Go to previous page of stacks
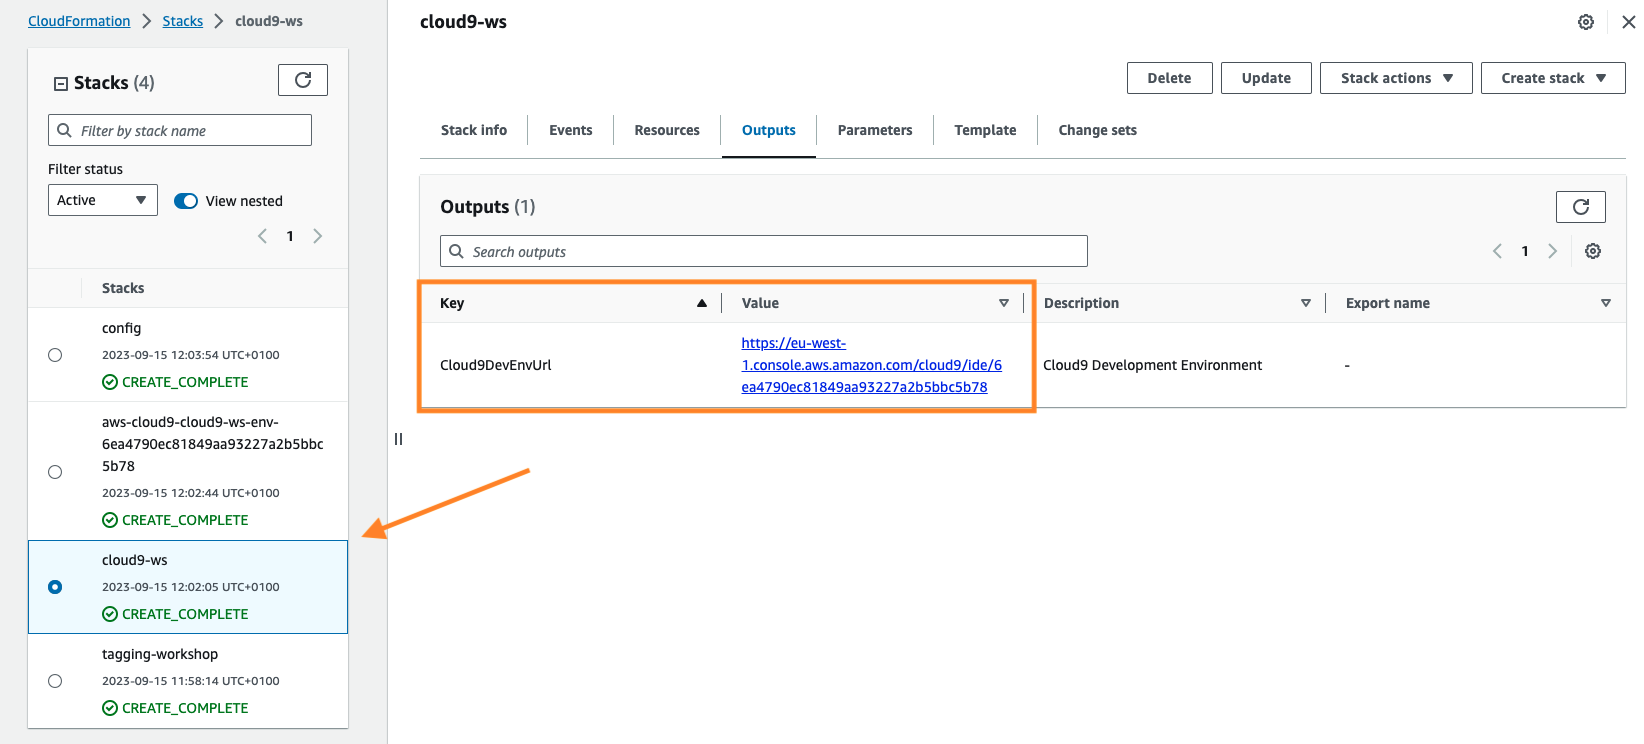 coord(262,236)
